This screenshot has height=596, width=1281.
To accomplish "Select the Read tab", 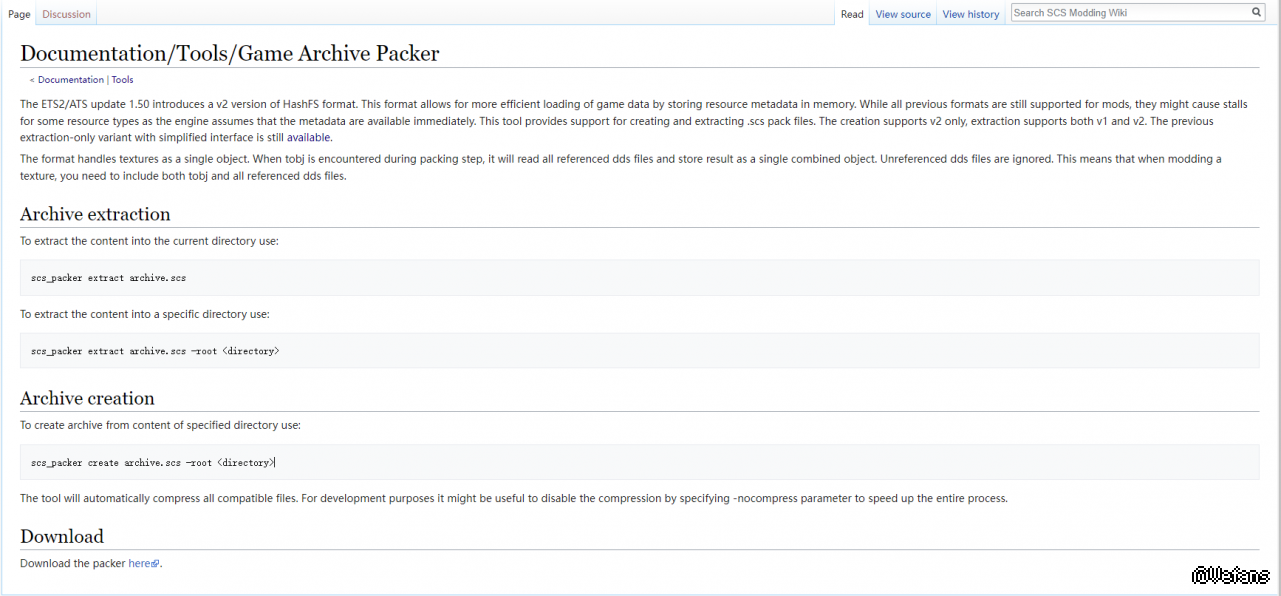I will [x=852, y=14].
